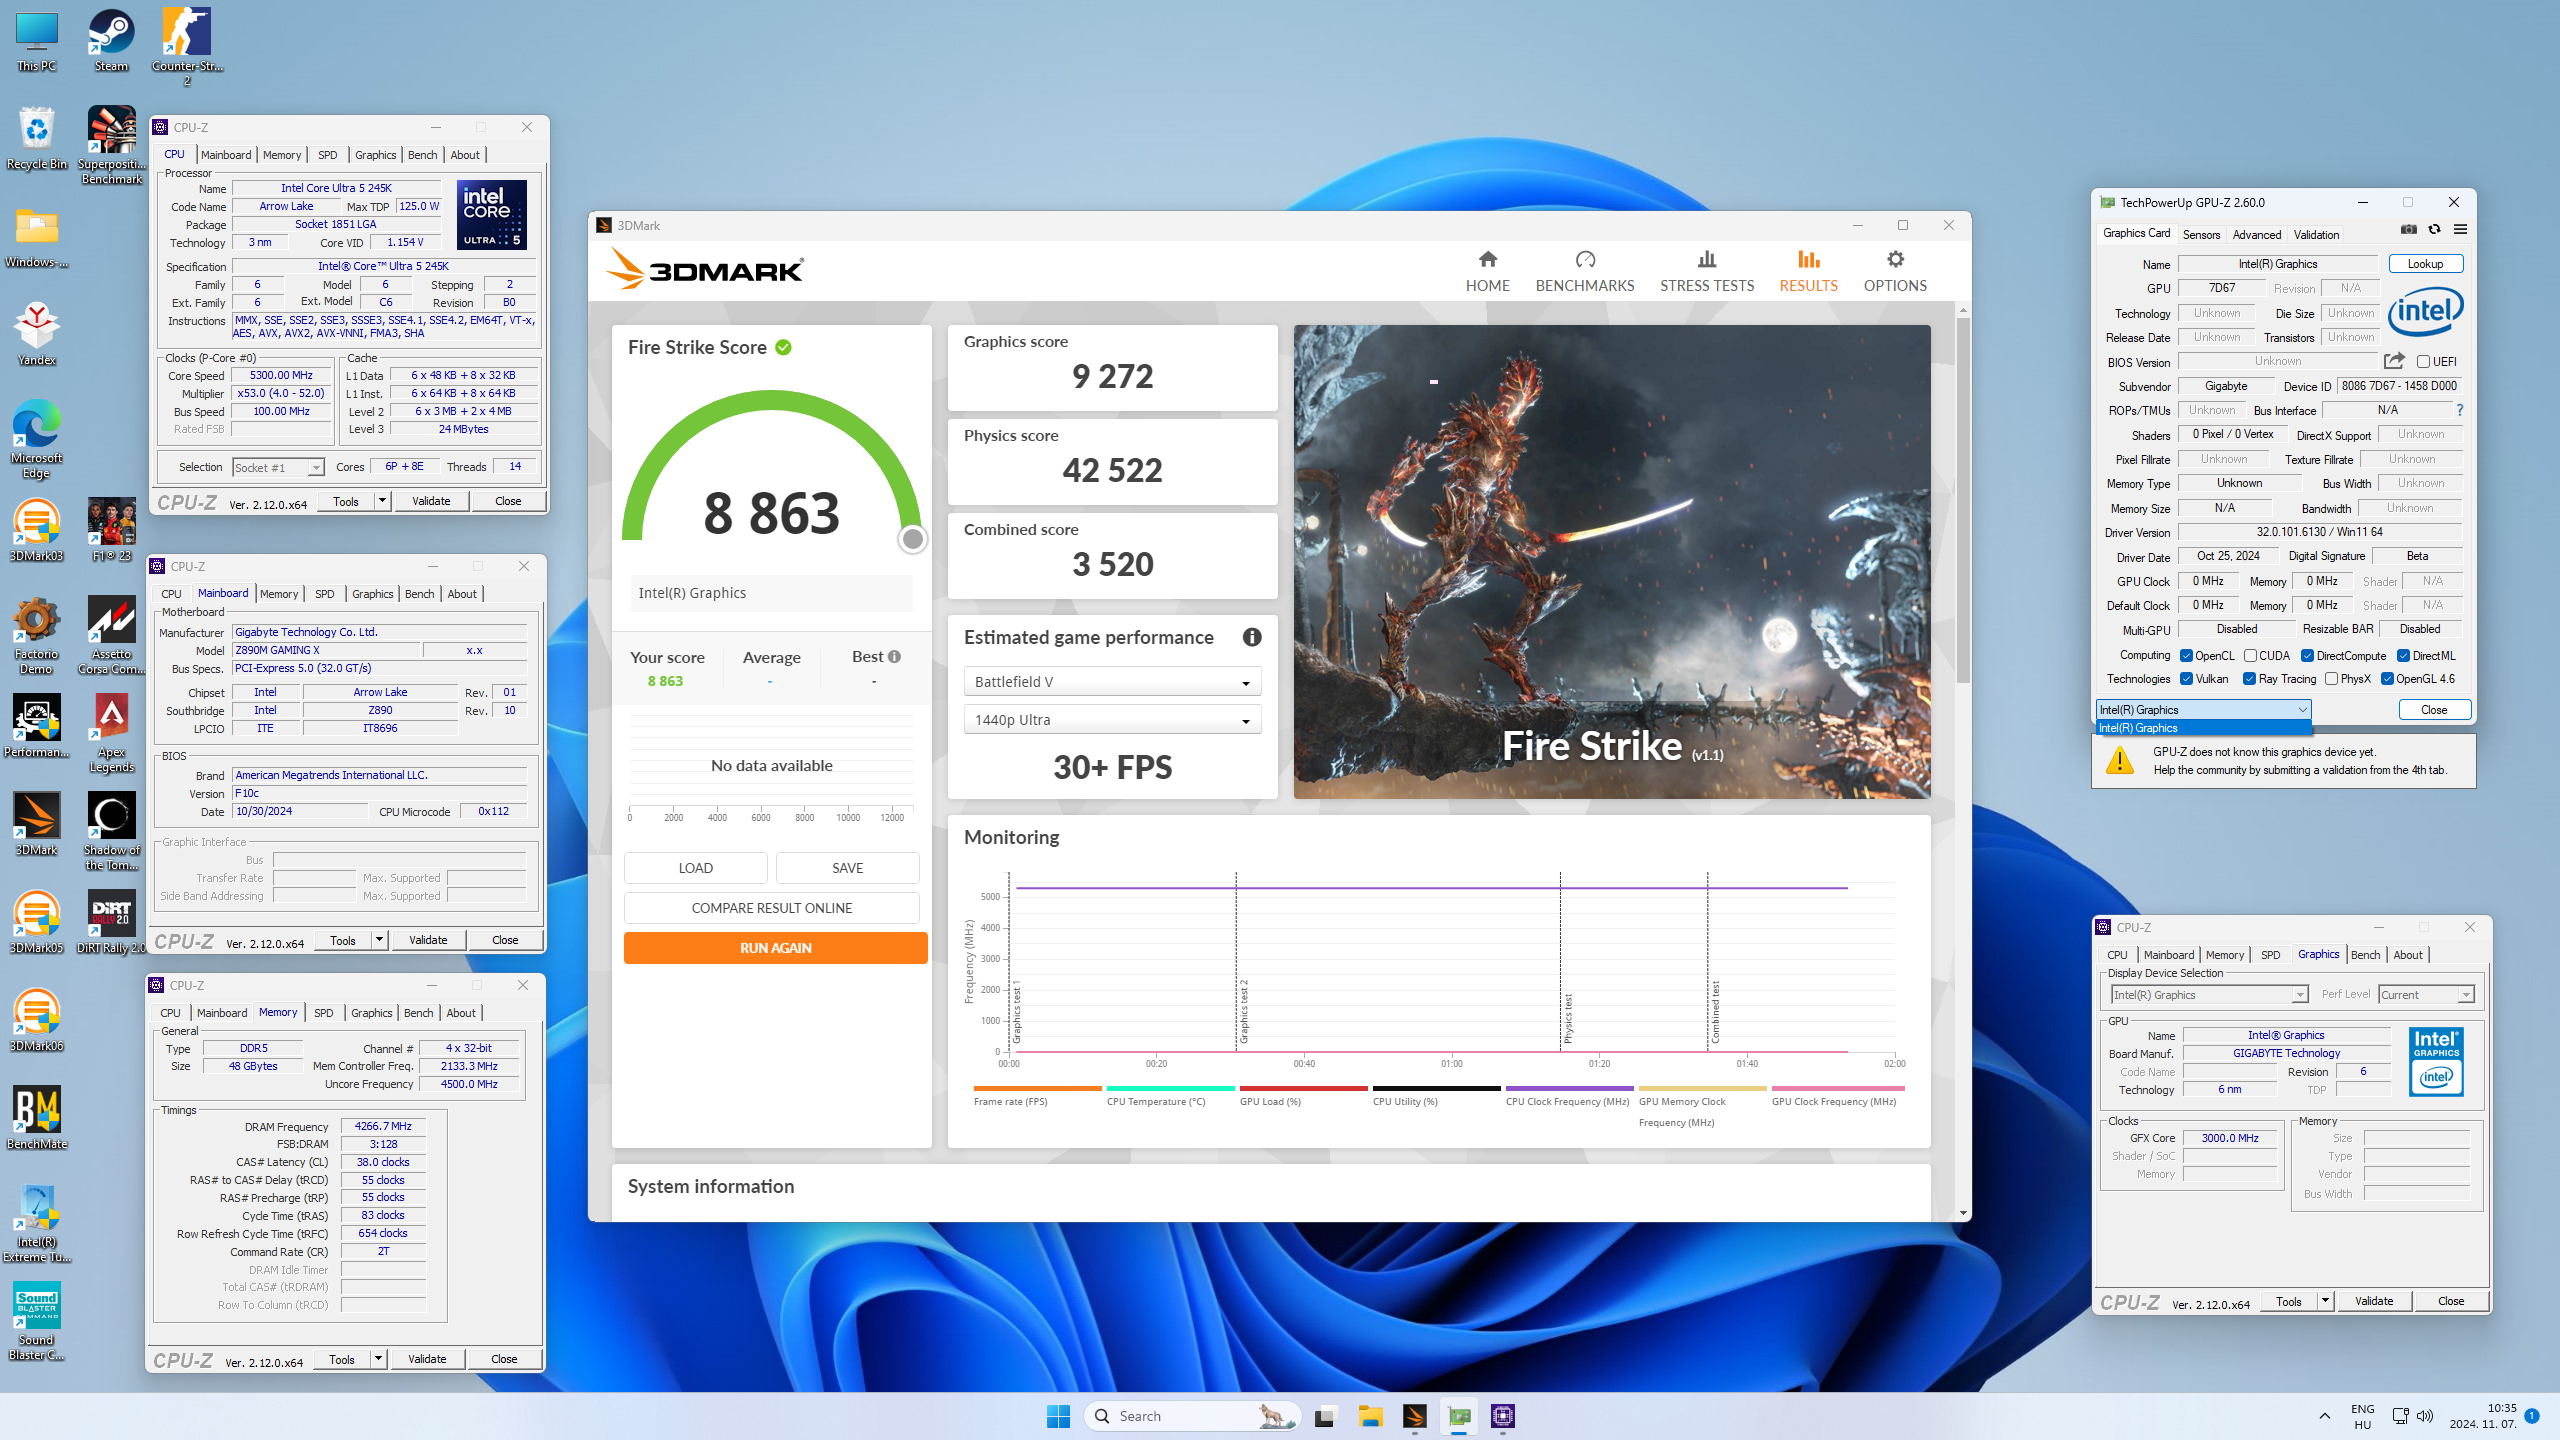Toggle Ray Tracing checkbox in GPU-Z
2560x1440 pixels.
tap(2249, 679)
